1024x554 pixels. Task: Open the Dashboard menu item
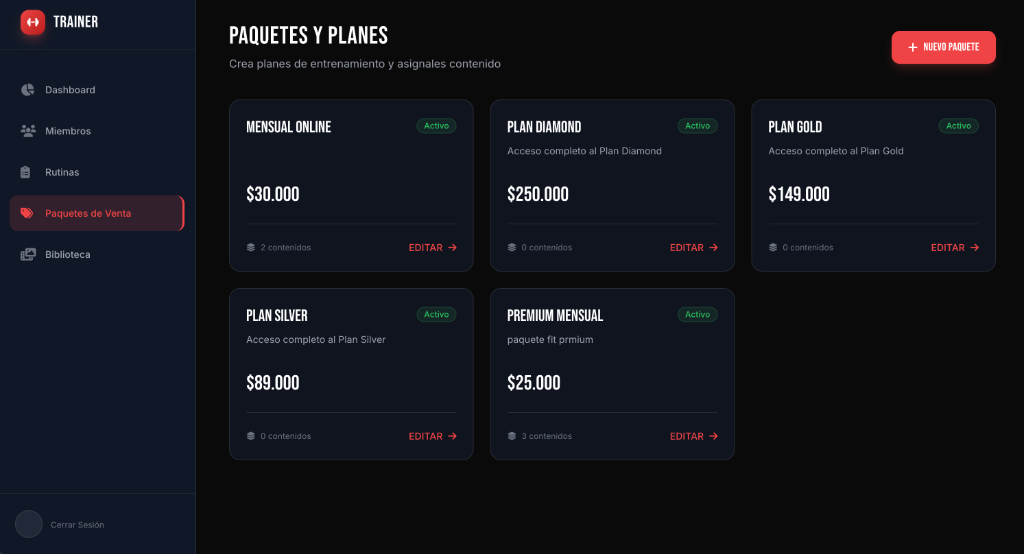(x=70, y=90)
